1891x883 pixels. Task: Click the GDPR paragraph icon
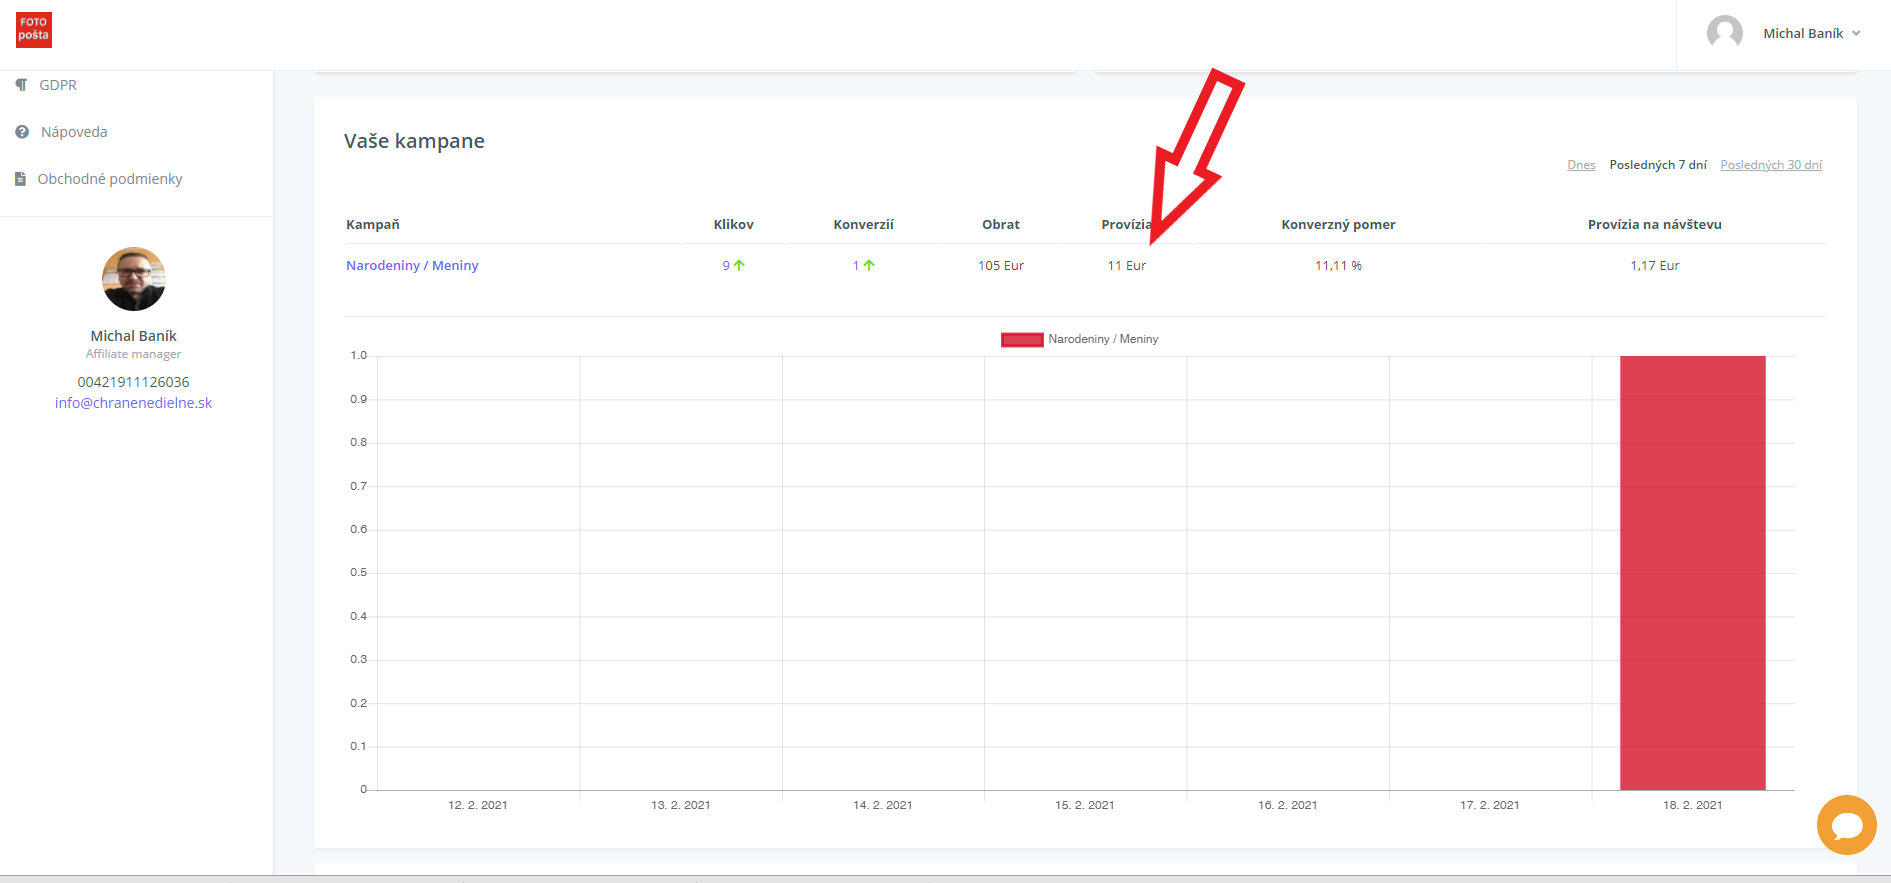click(21, 85)
